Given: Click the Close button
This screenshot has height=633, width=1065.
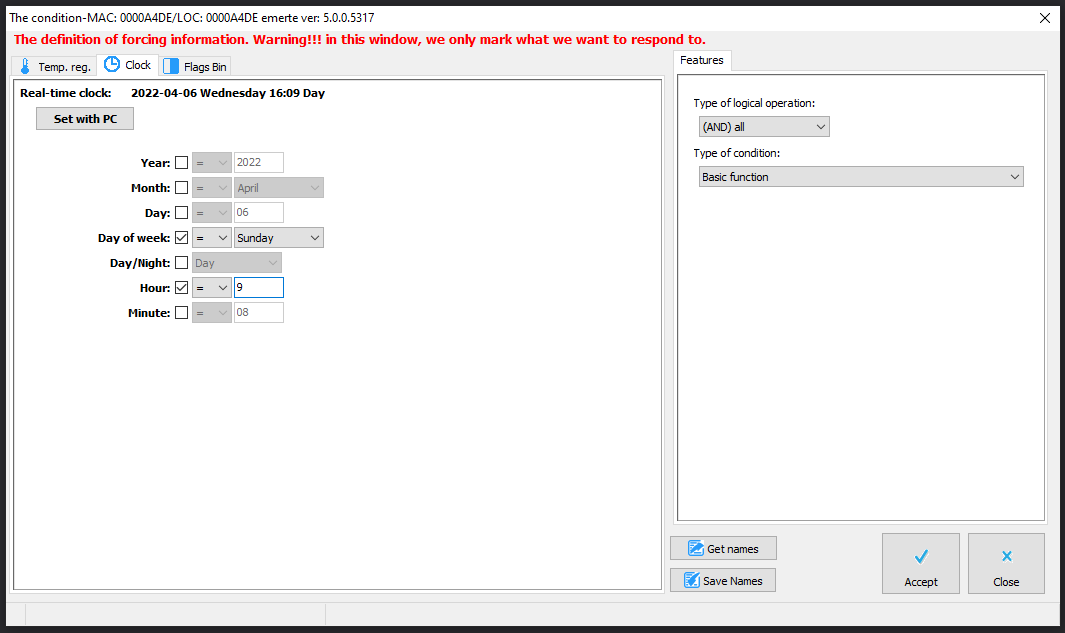Looking at the screenshot, I should click(1007, 564).
